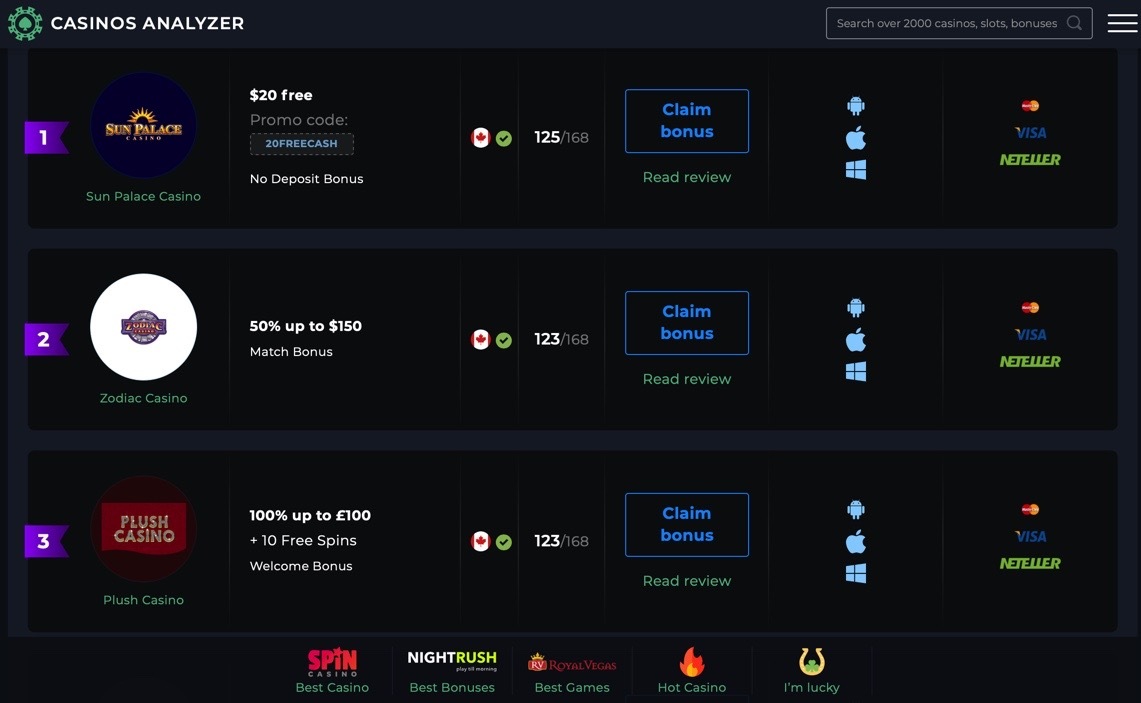Click the 'Welcome Bonus' label
1141x703 pixels.
pos(301,566)
